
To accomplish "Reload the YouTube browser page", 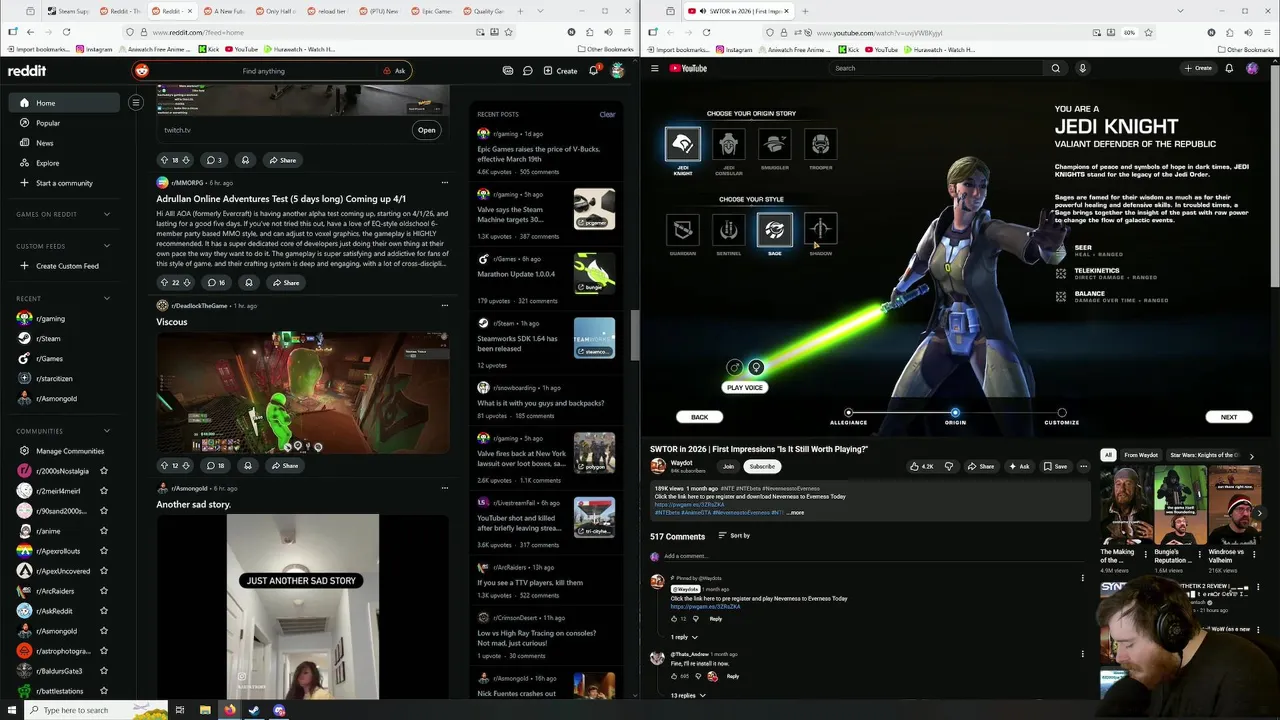I will [x=706, y=32].
